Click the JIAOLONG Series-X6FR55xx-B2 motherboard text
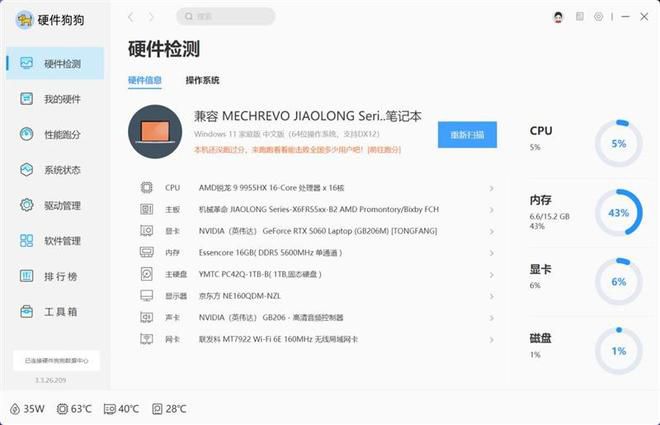This screenshot has height=425, width=660. click(x=319, y=209)
